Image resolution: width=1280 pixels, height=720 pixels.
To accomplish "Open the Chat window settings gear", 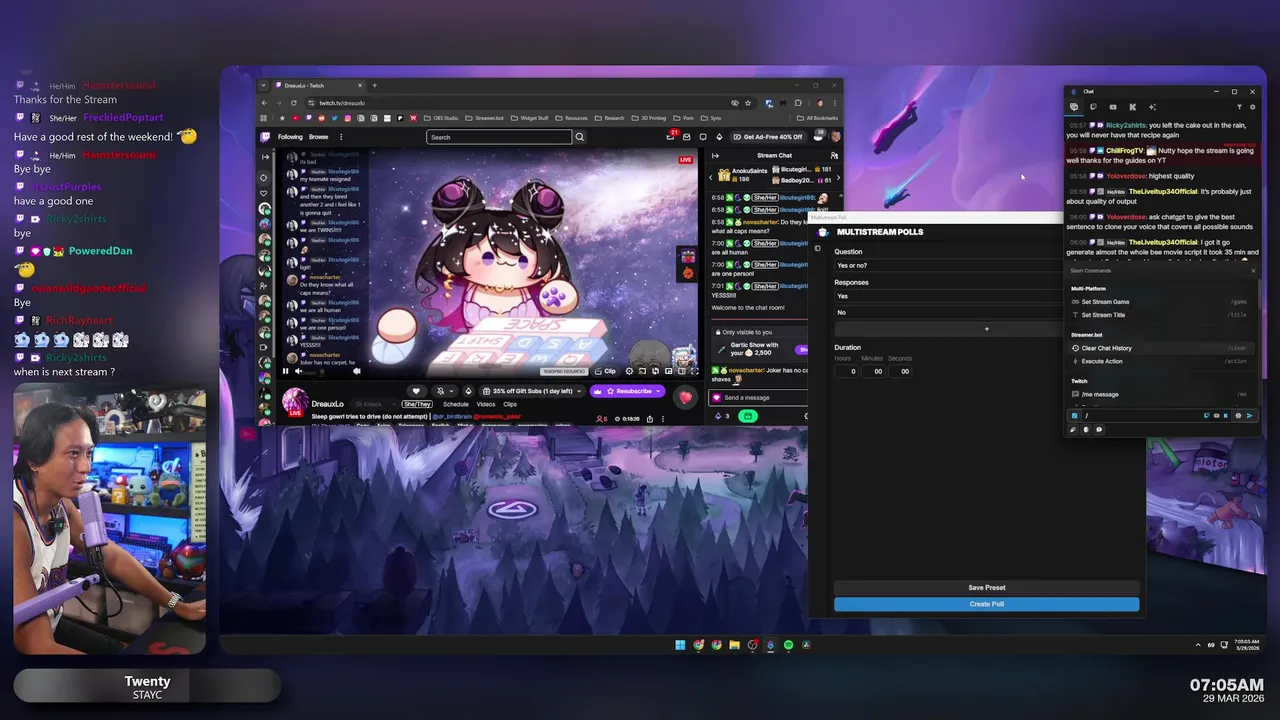I will tap(1252, 107).
